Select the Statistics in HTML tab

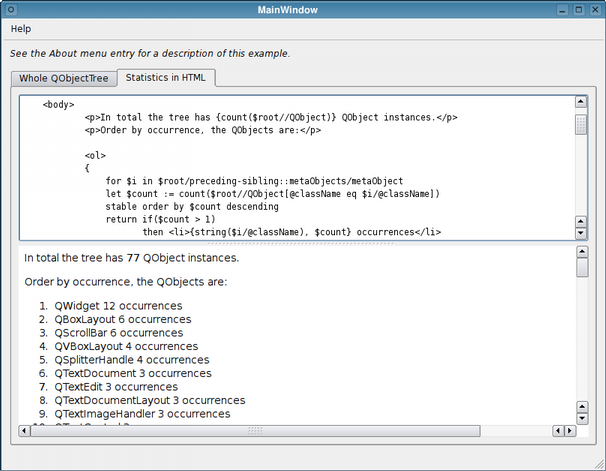[x=166, y=78]
